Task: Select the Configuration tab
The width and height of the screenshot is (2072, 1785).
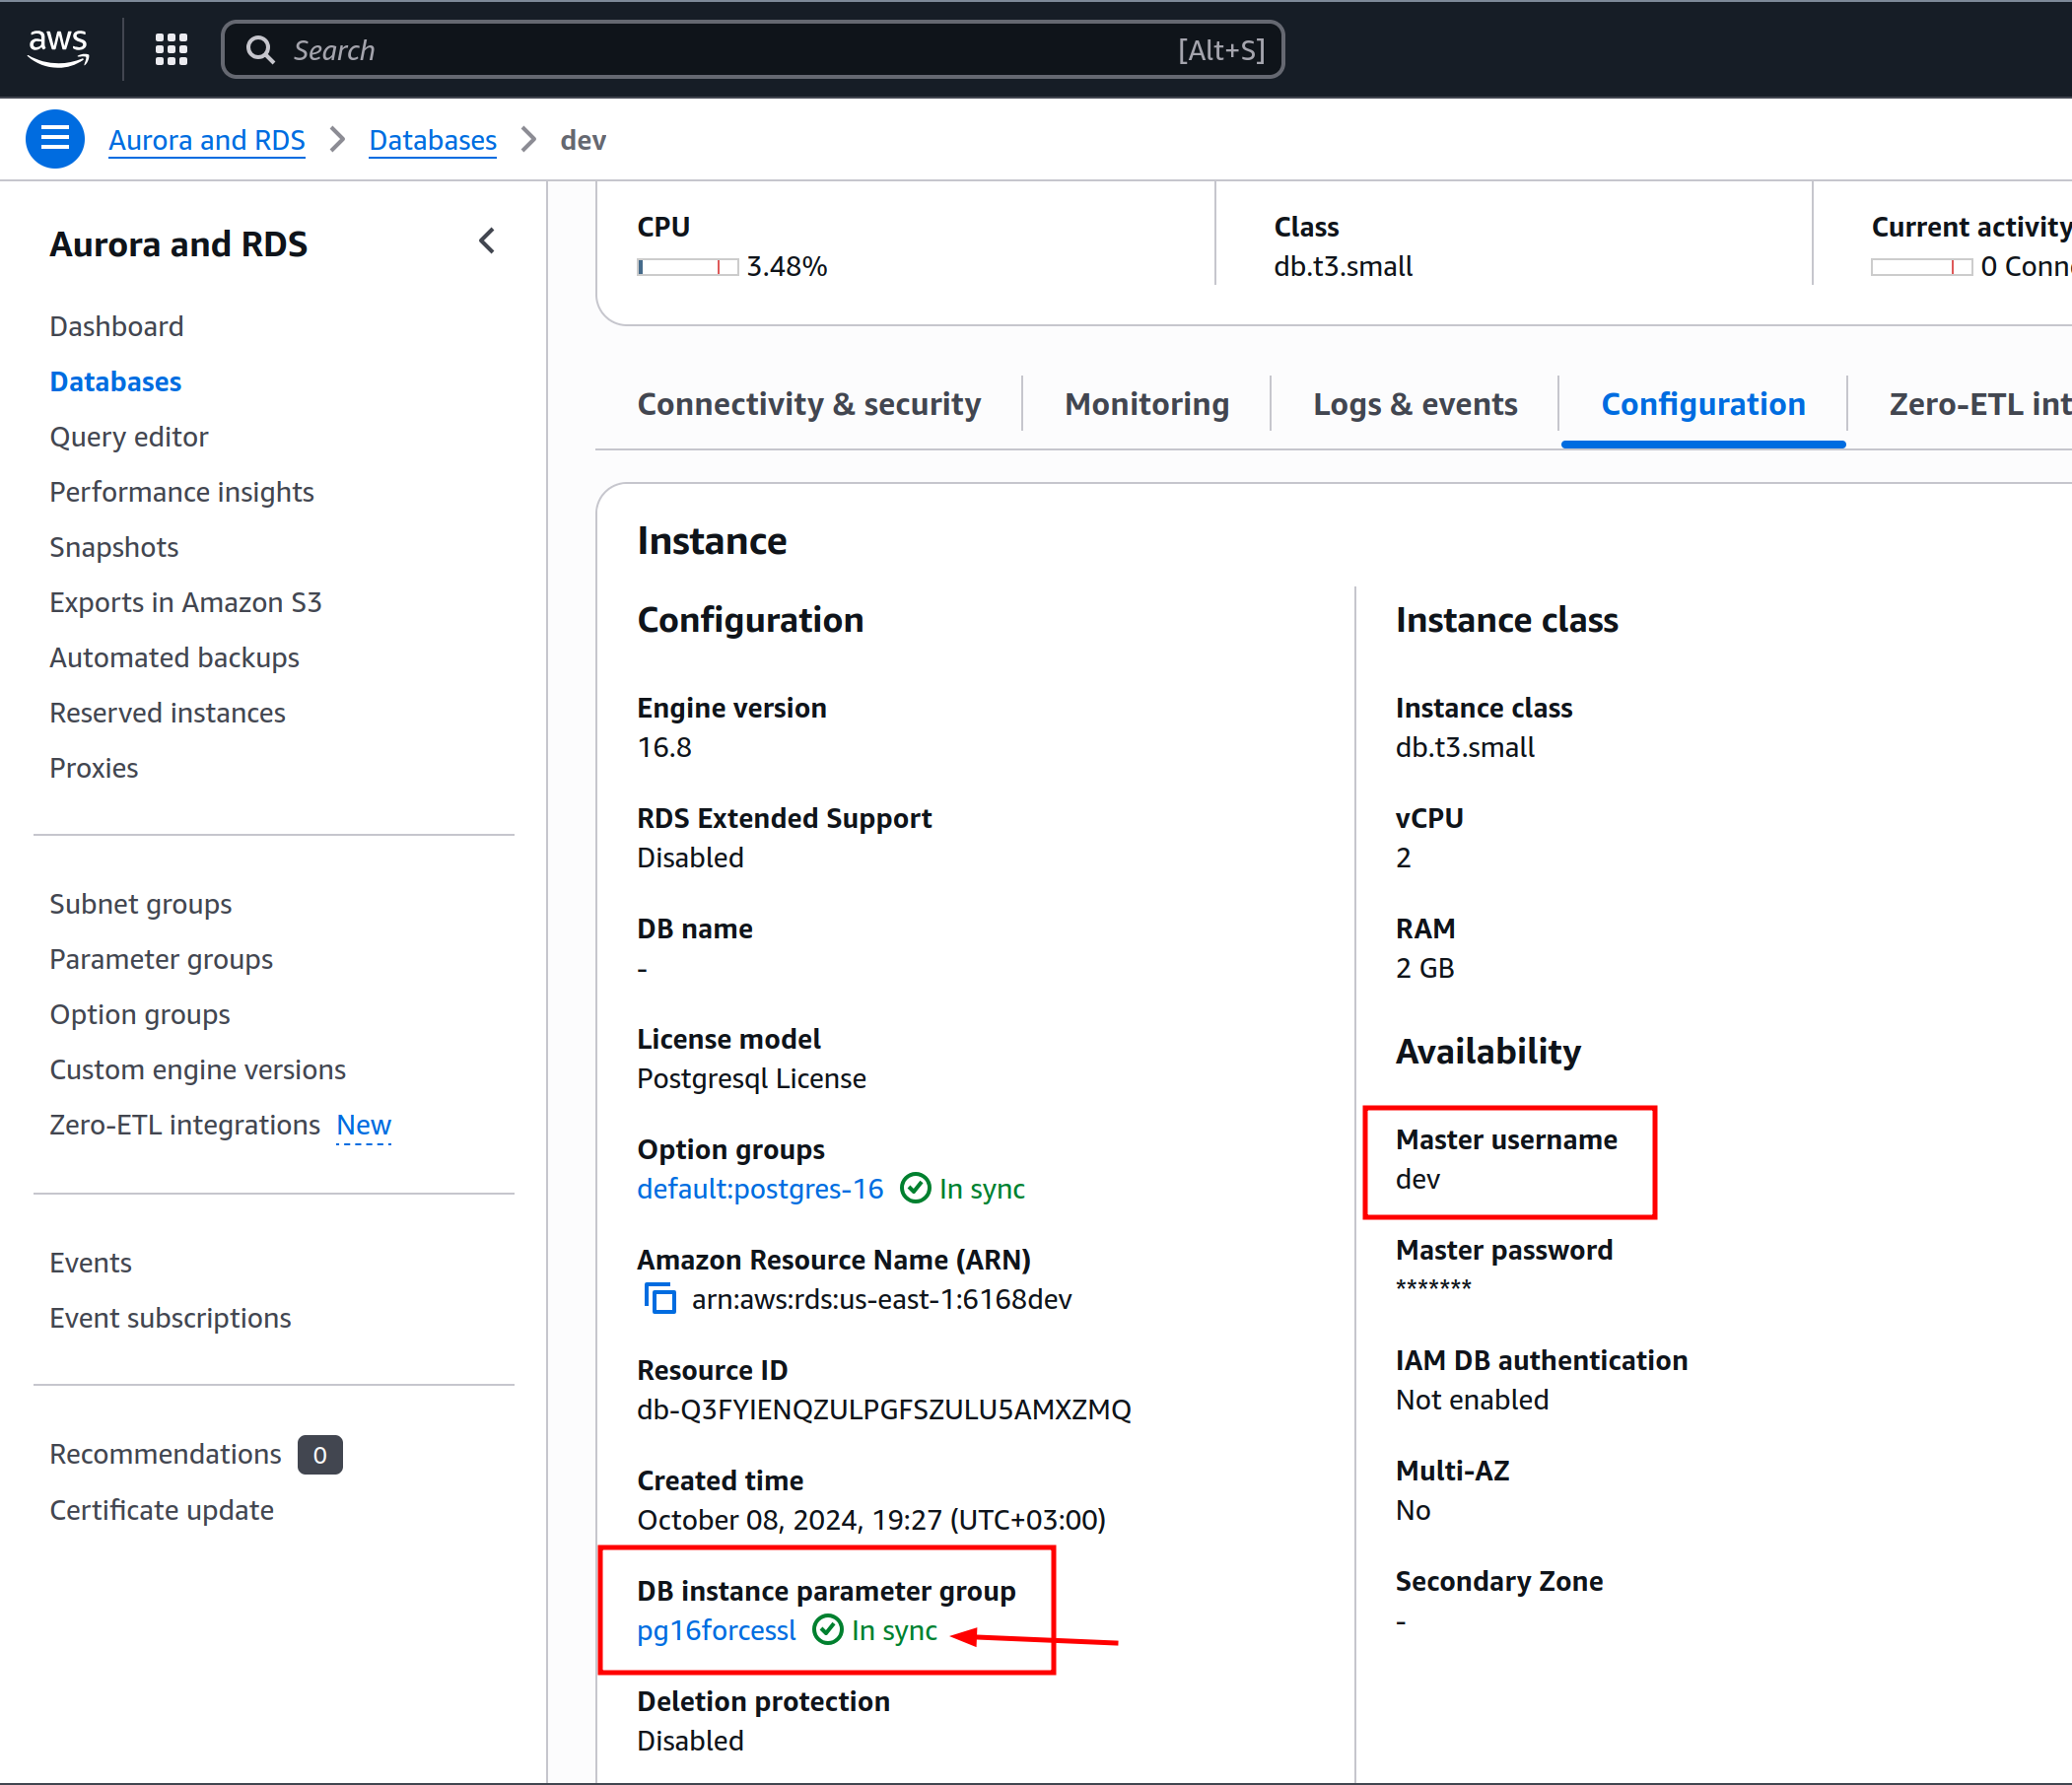Action: [x=1703, y=403]
